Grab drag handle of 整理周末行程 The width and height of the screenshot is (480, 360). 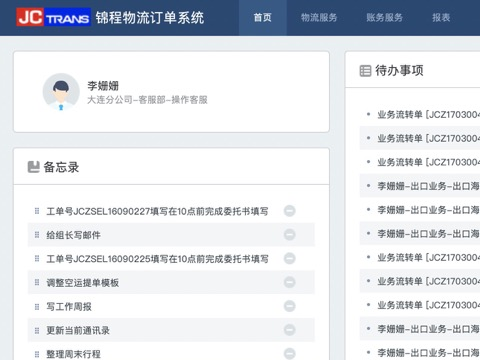coord(37,354)
